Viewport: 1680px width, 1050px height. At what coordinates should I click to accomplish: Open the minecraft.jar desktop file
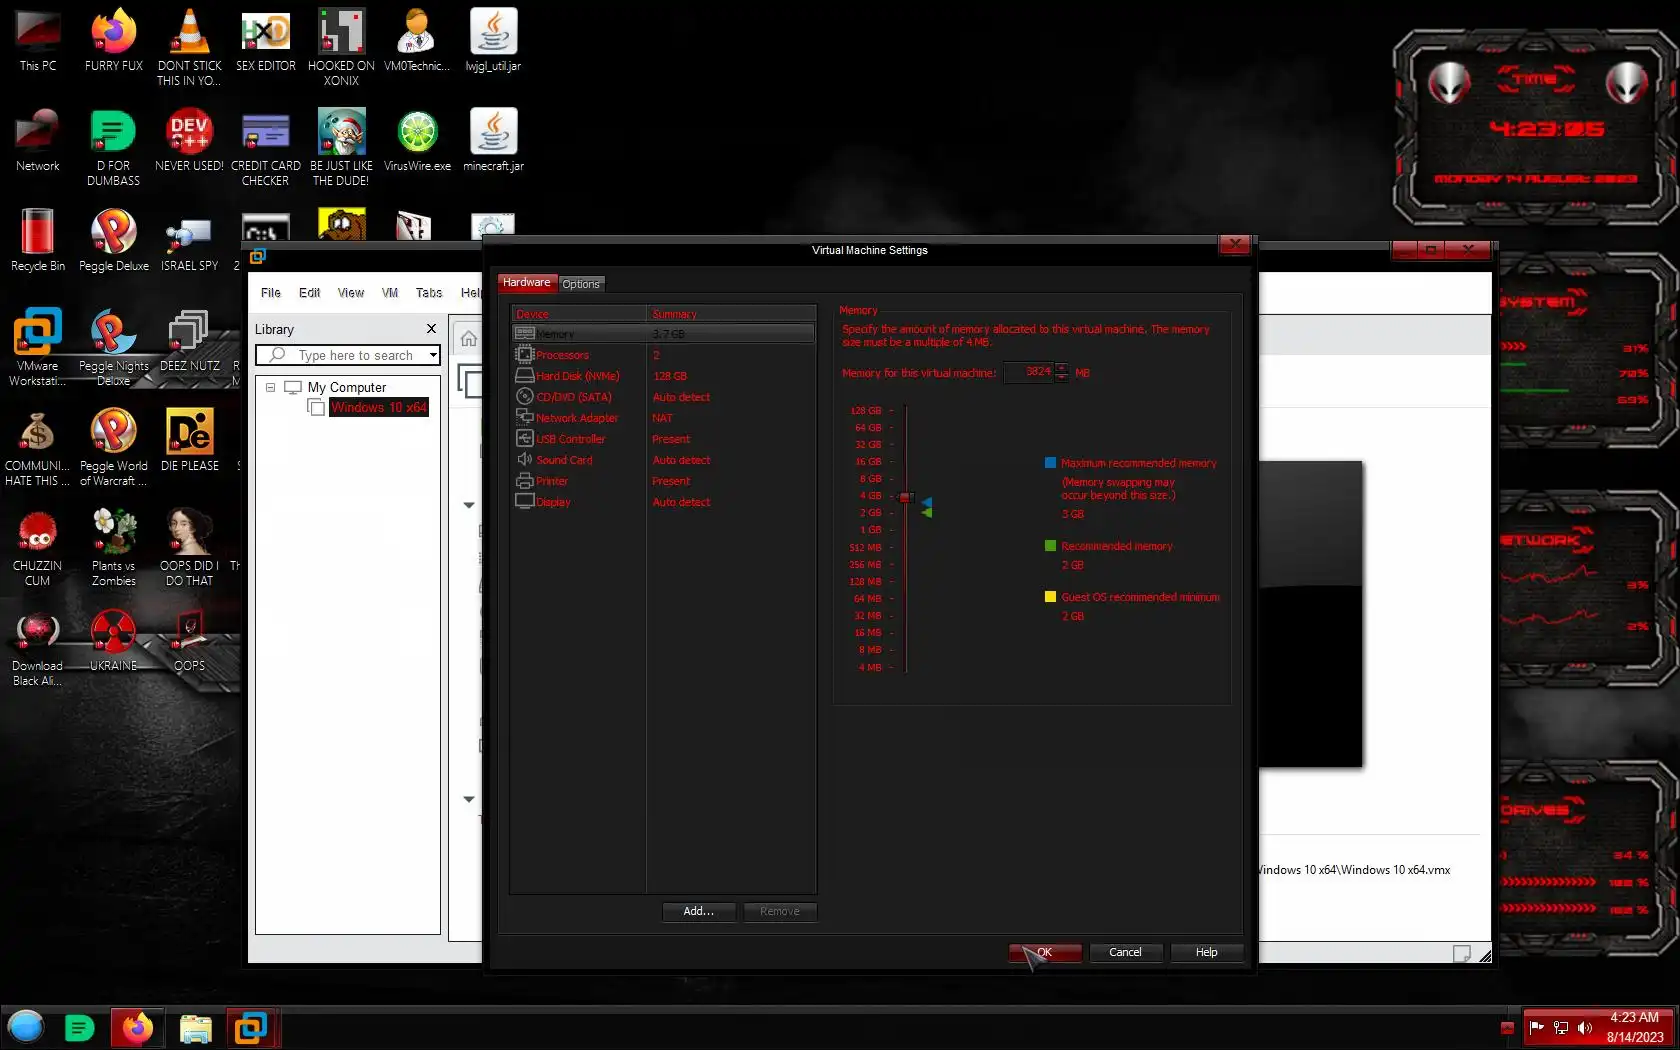[x=493, y=140]
